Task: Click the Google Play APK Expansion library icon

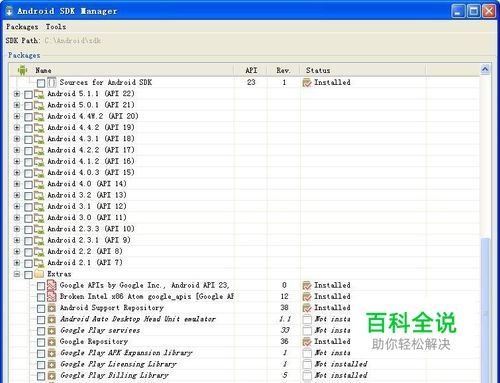Action: 52,353
